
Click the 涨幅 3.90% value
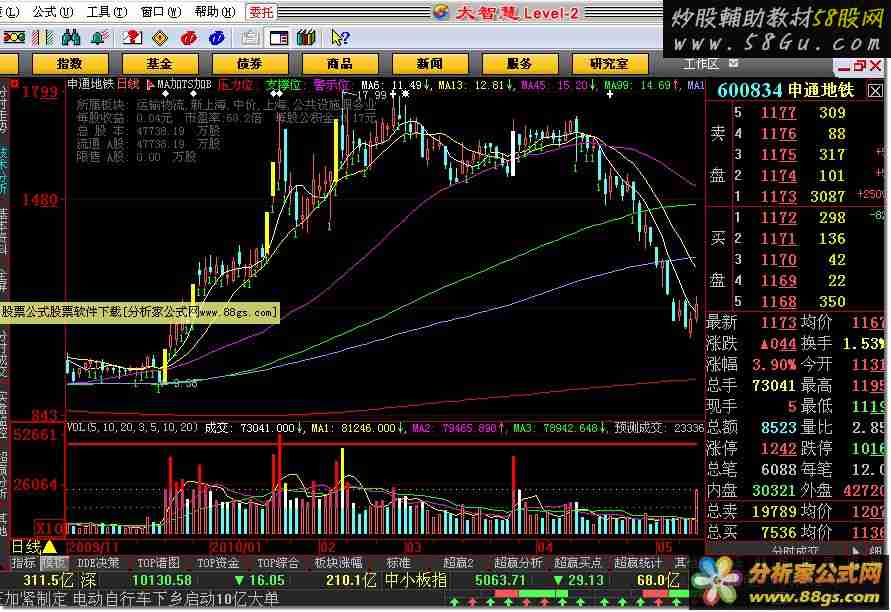[x=774, y=364]
